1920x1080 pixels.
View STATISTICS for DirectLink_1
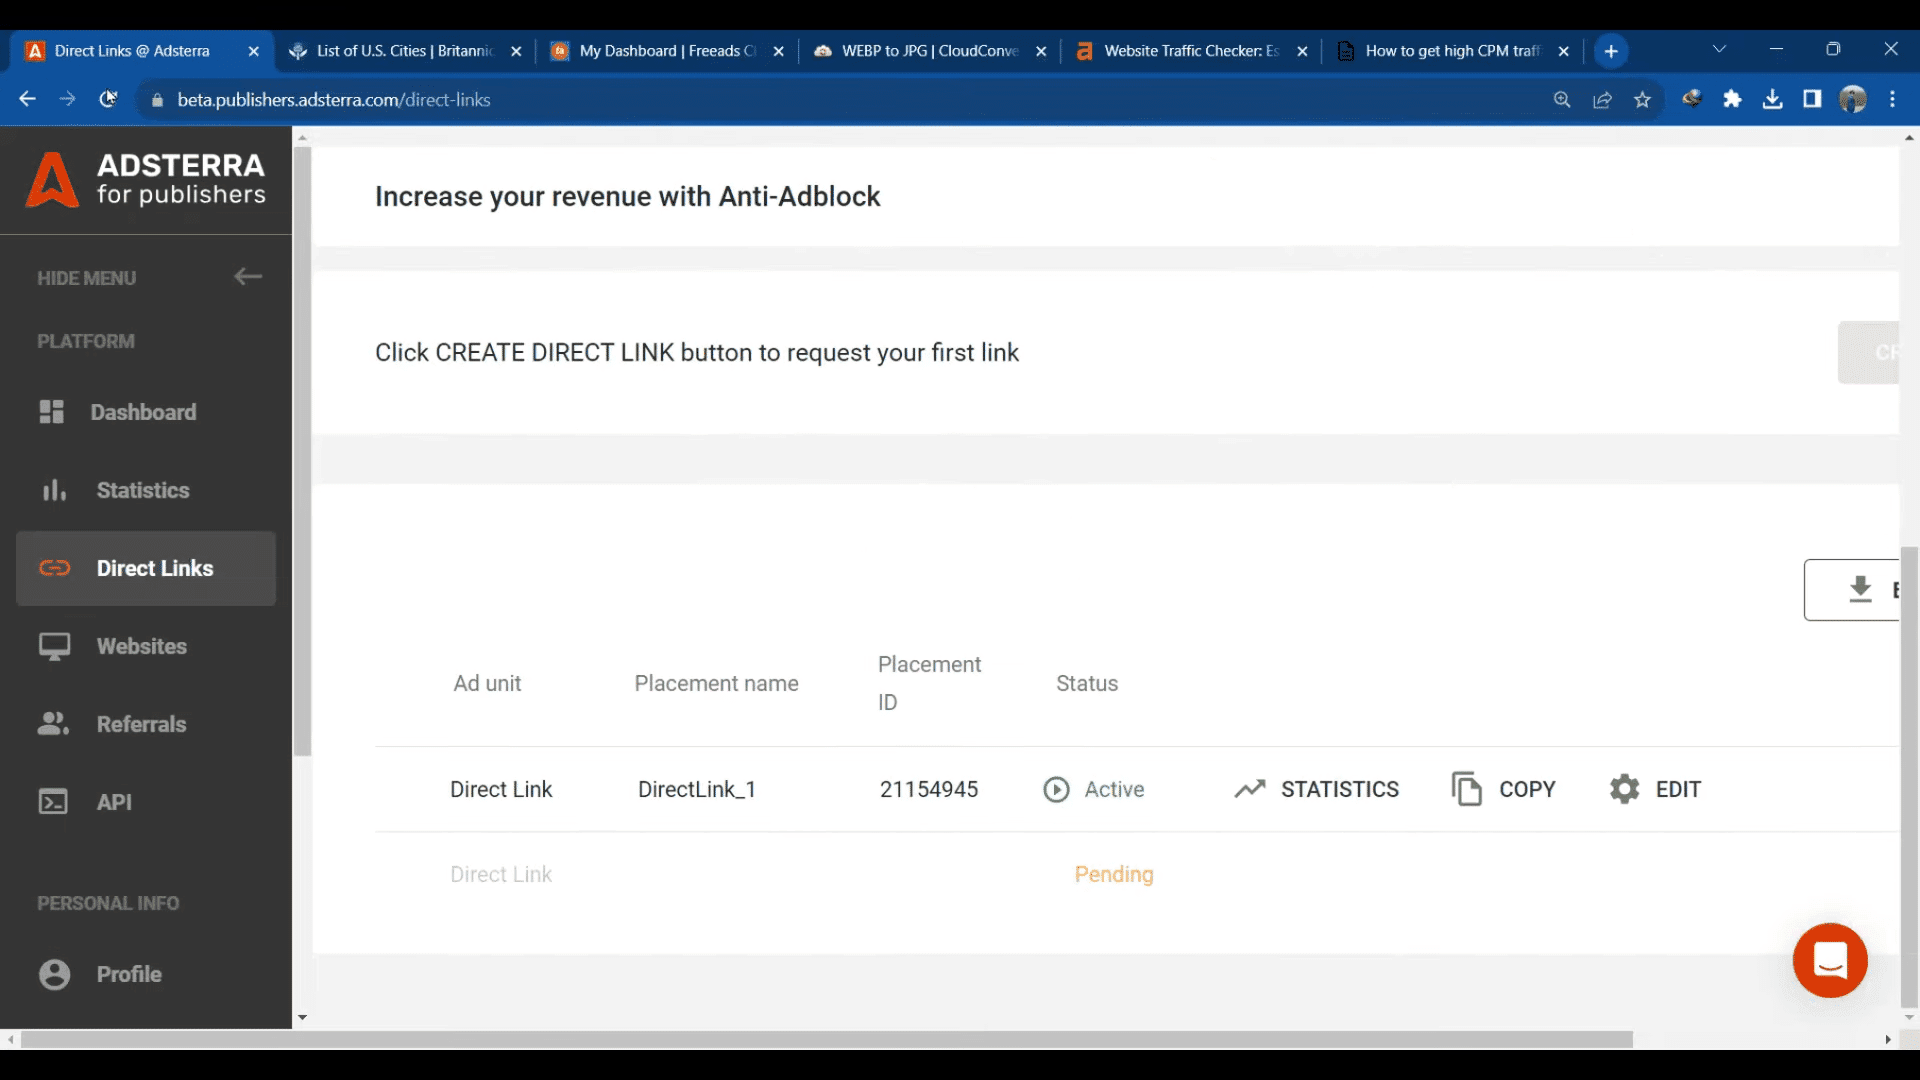click(1316, 789)
